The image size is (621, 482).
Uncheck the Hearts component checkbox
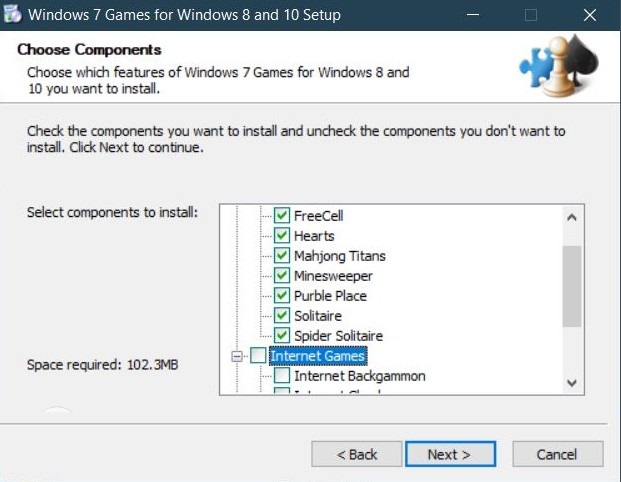click(282, 236)
